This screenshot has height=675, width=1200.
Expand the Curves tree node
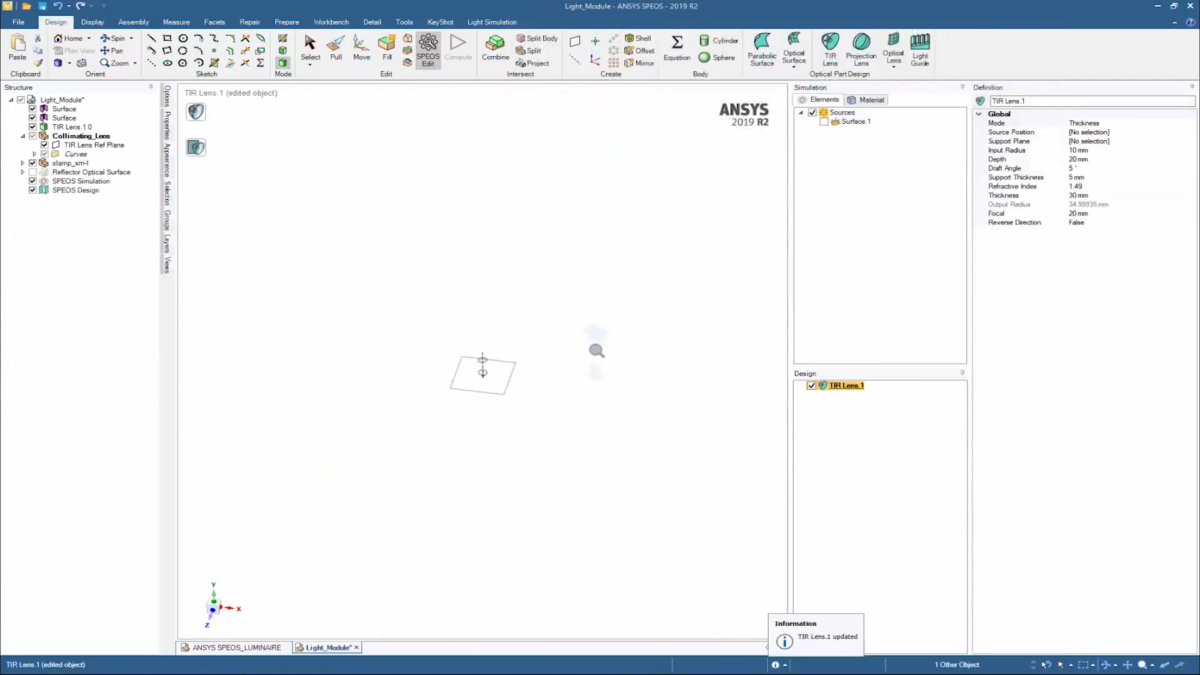pyautogui.click(x=34, y=154)
